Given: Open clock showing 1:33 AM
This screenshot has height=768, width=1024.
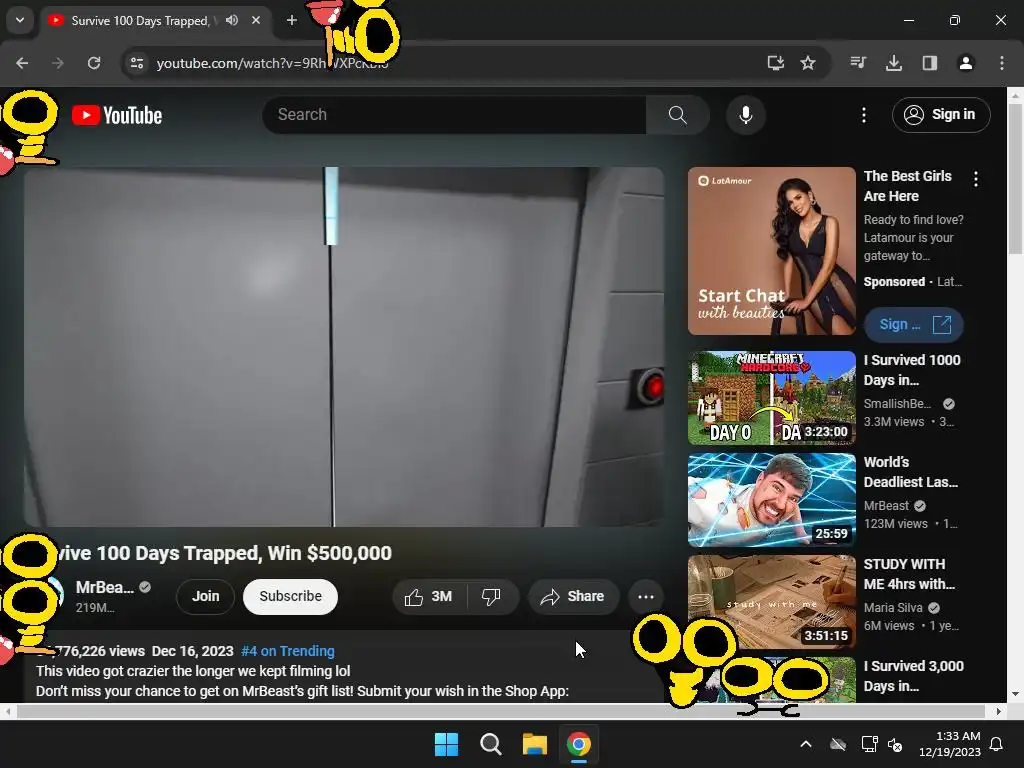Looking at the screenshot, I should pos(950,744).
